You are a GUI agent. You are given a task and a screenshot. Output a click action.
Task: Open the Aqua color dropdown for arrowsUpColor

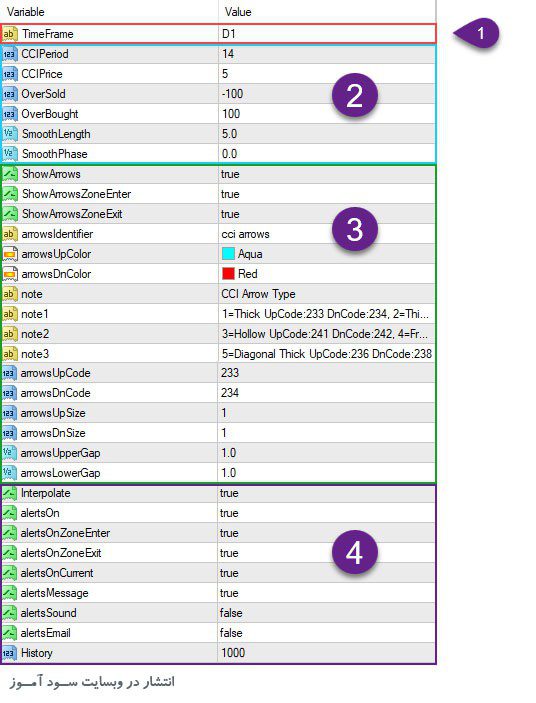click(326, 254)
